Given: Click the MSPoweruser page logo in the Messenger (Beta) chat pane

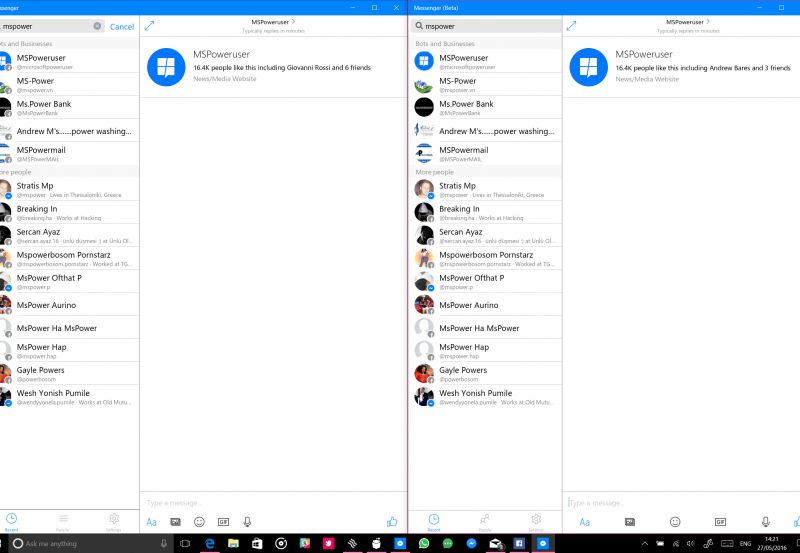Looking at the screenshot, I should click(x=588, y=67).
